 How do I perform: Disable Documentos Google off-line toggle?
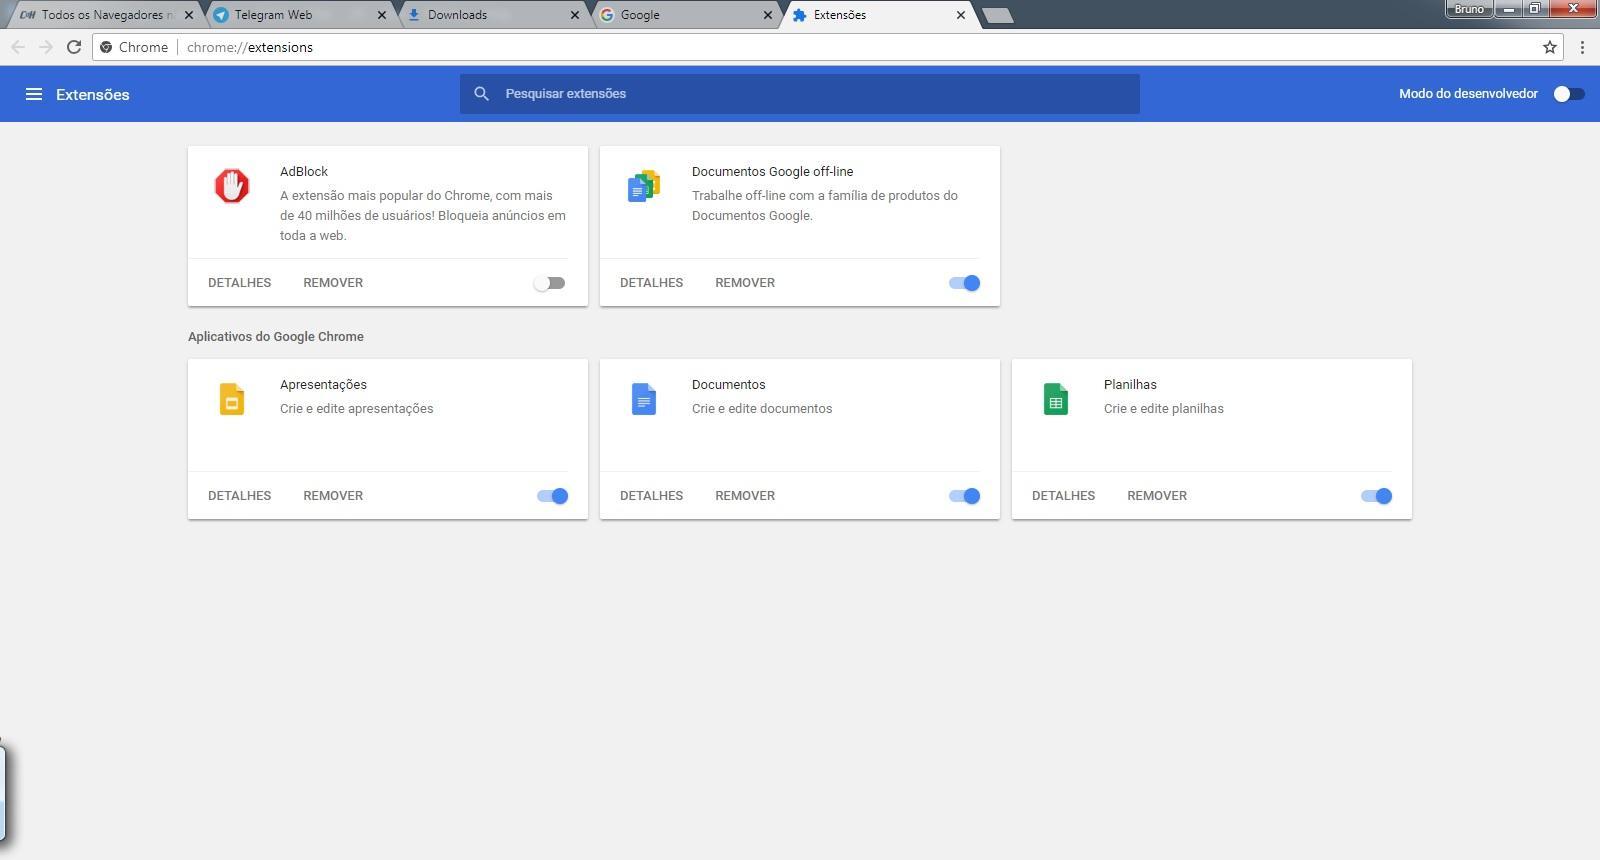click(x=965, y=283)
